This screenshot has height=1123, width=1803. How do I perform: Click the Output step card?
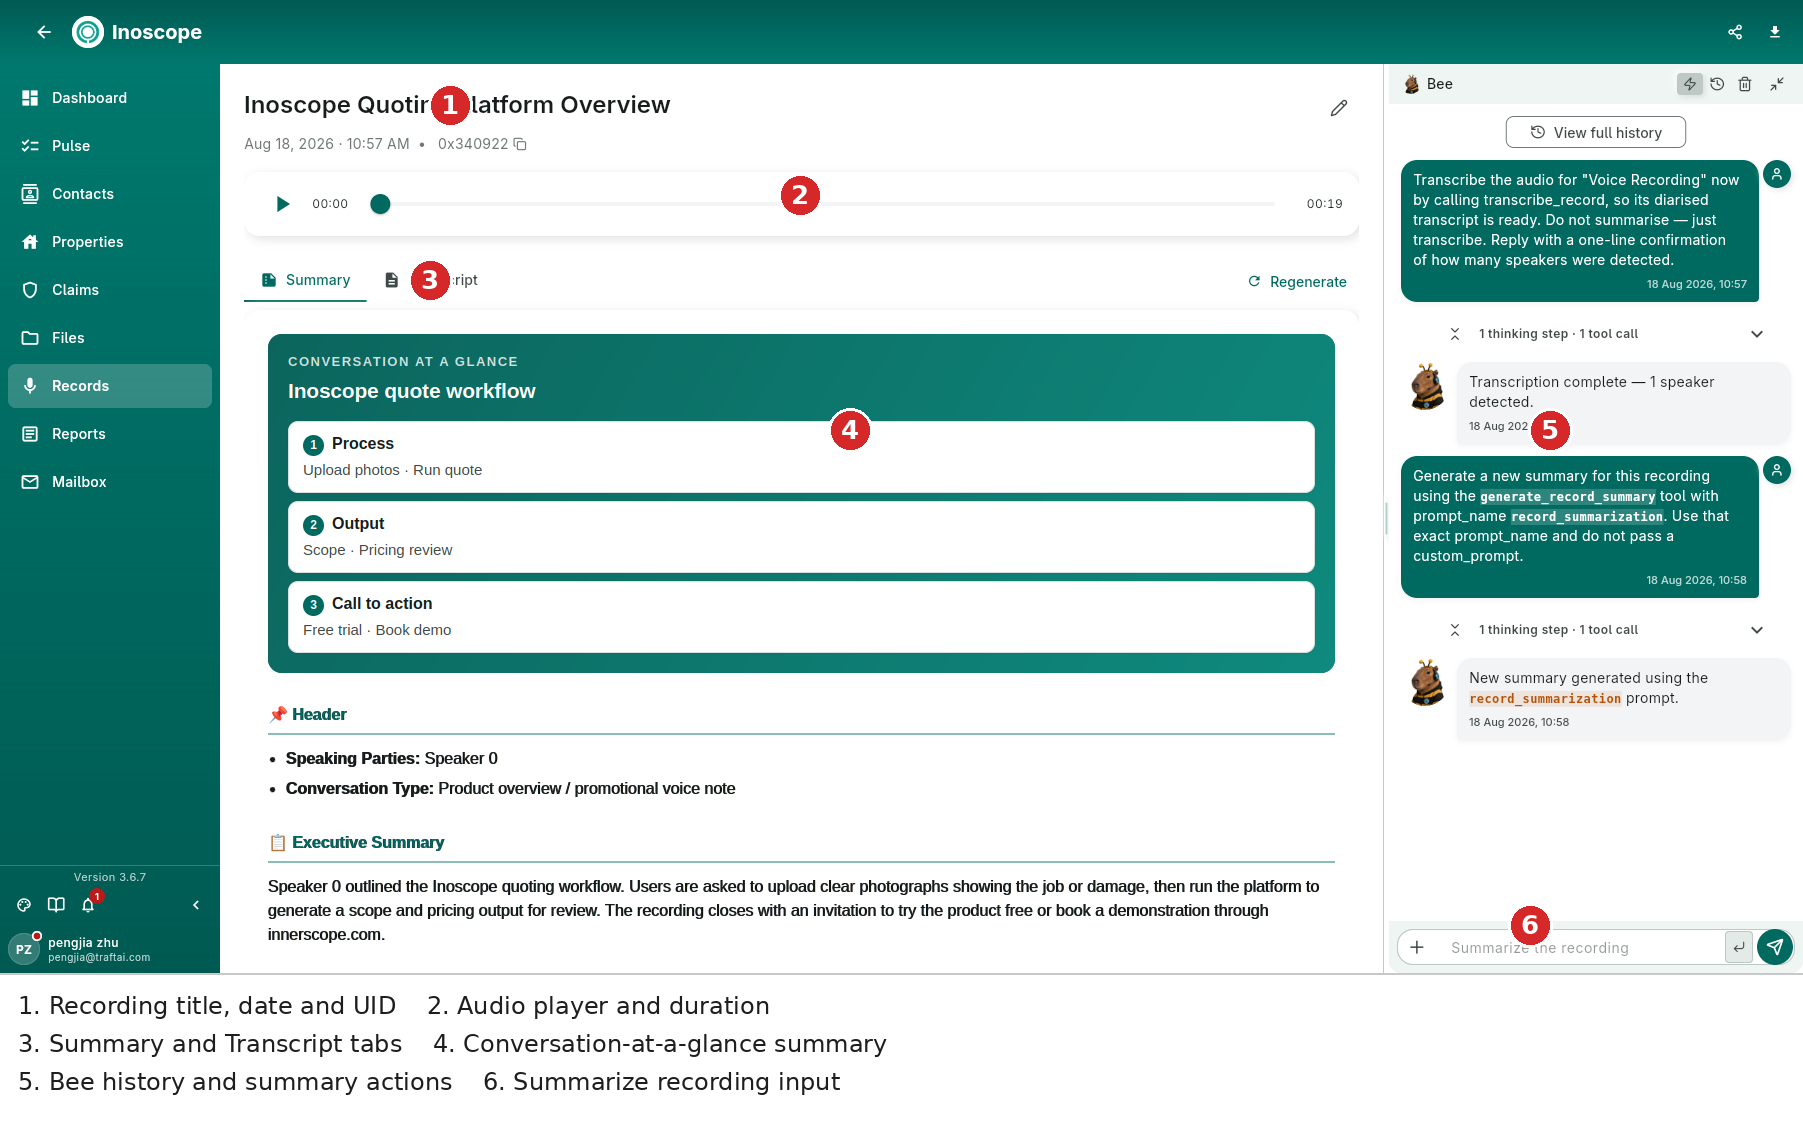pyautogui.click(x=801, y=537)
